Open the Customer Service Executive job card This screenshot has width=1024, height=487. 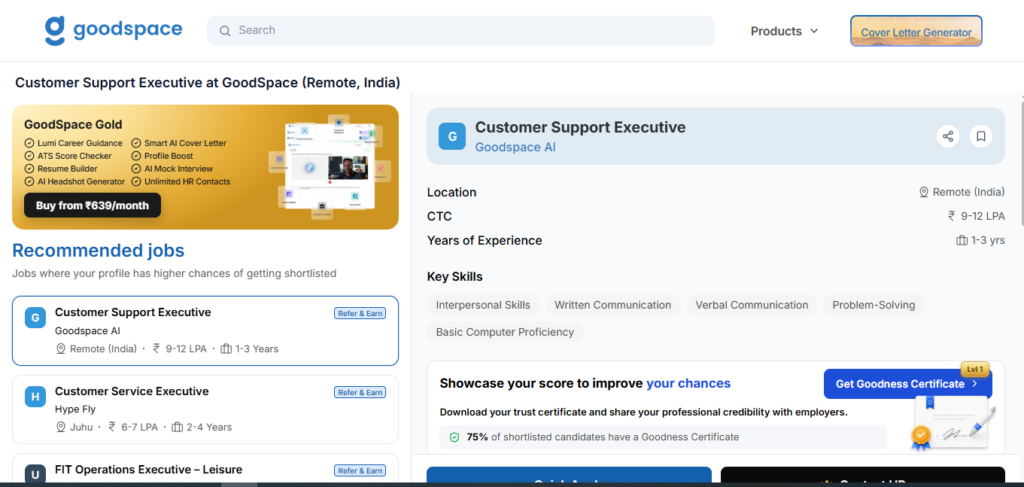click(x=205, y=409)
